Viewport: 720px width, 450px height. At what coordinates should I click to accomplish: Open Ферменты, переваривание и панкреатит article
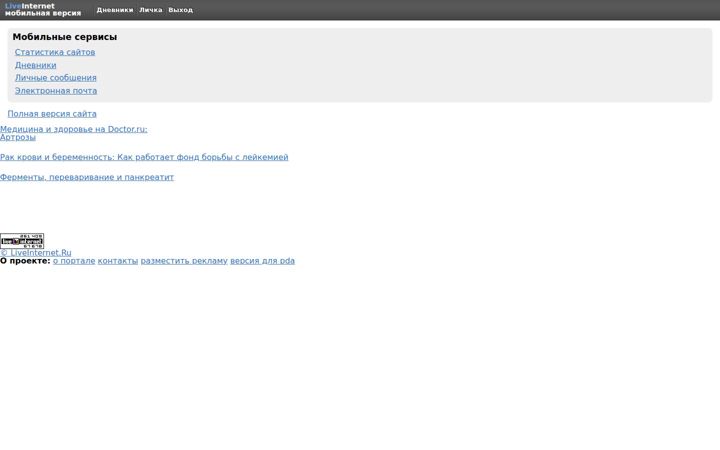tap(87, 177)
